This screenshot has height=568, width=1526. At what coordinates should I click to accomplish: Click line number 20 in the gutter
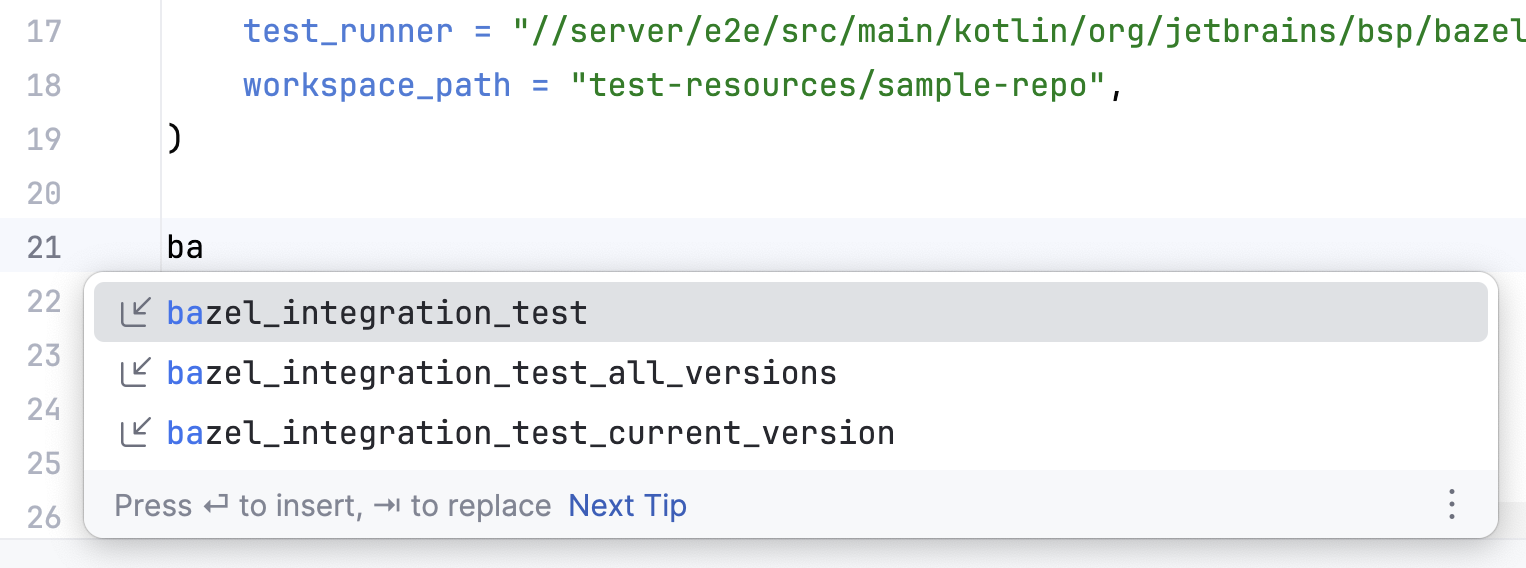45,193
